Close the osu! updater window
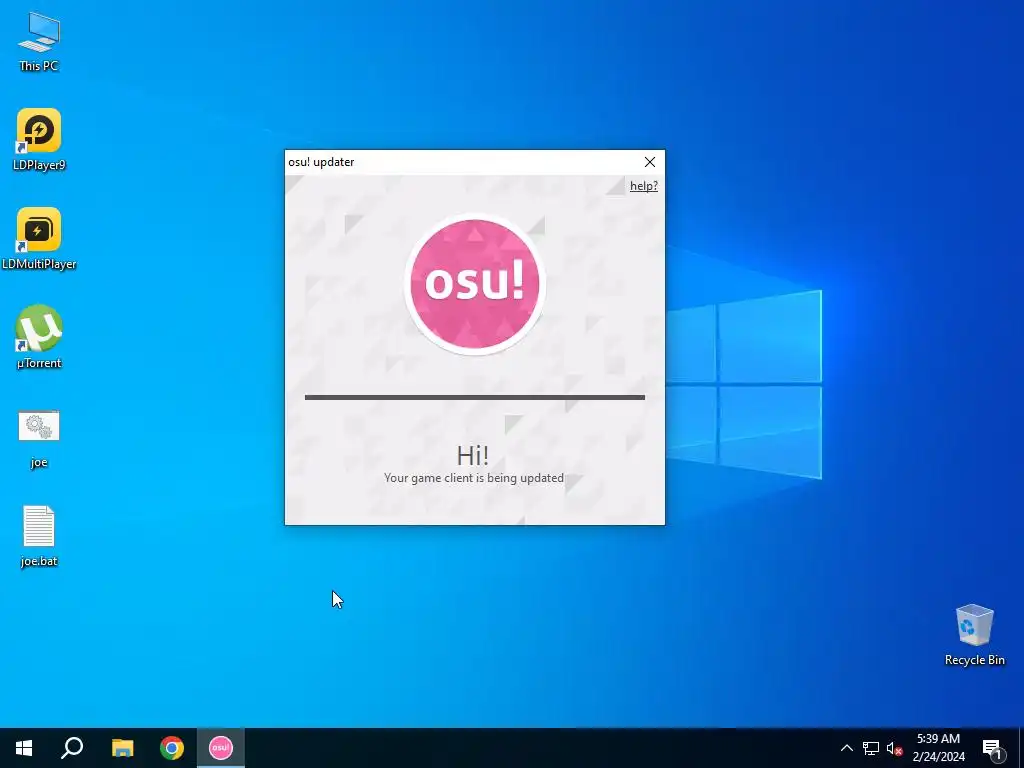 650,162
